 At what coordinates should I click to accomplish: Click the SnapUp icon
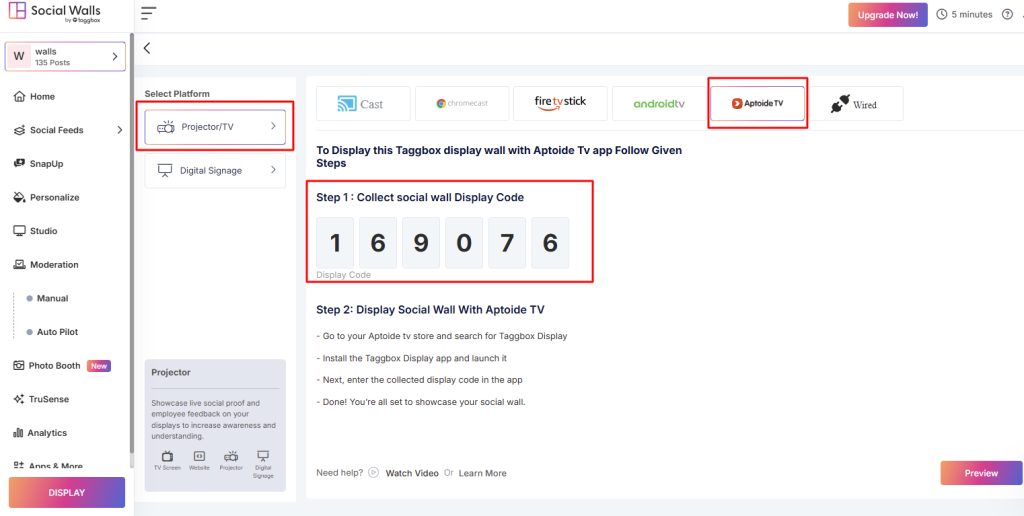[20, 163]
